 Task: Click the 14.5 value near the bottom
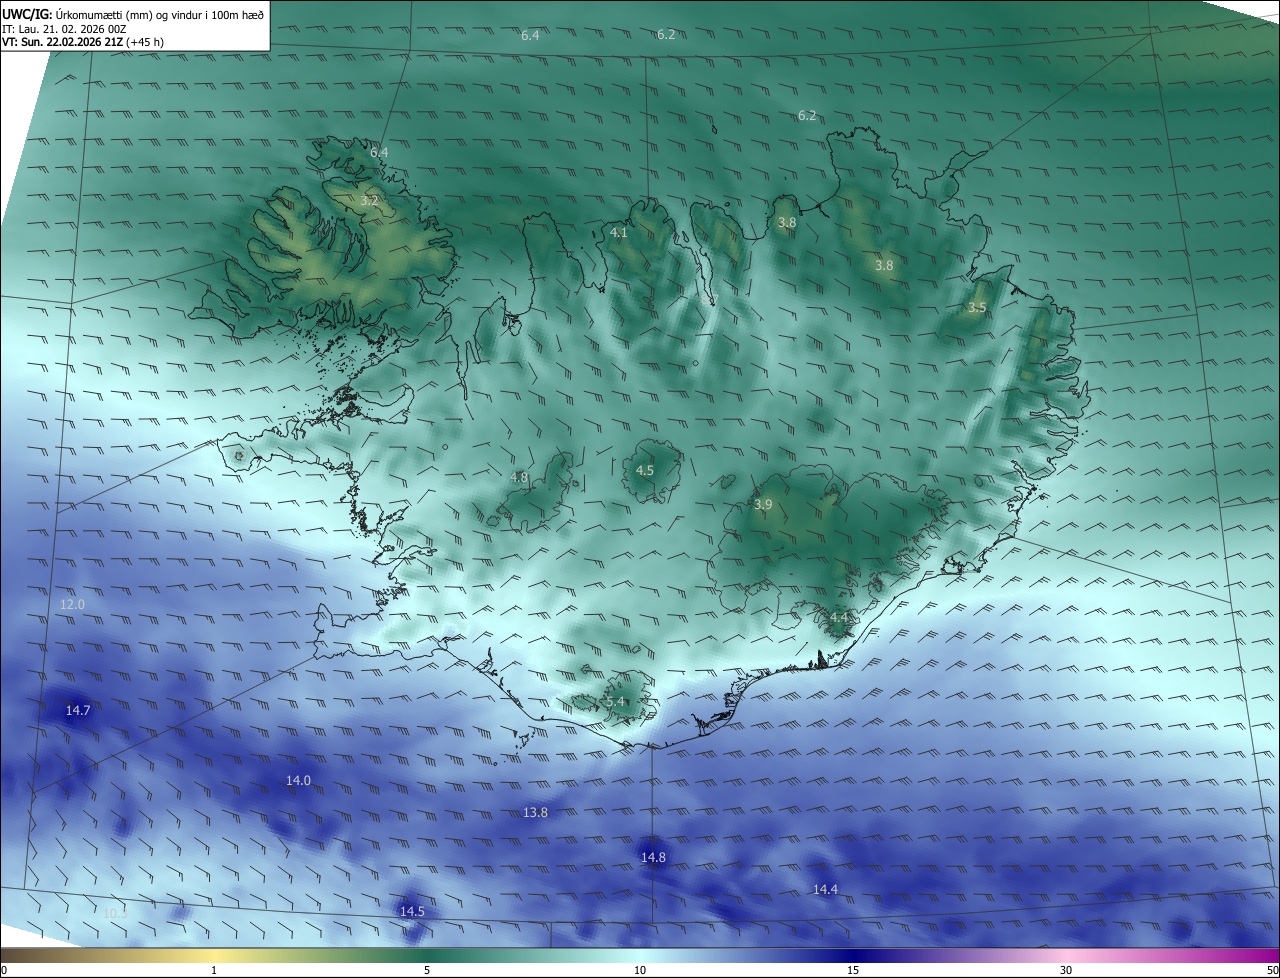pos(412,912)
